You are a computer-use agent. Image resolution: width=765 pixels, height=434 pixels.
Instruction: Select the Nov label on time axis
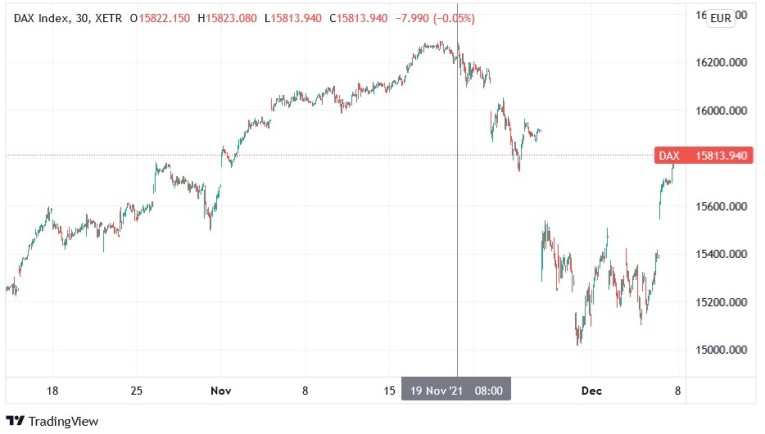coord(221,390)
